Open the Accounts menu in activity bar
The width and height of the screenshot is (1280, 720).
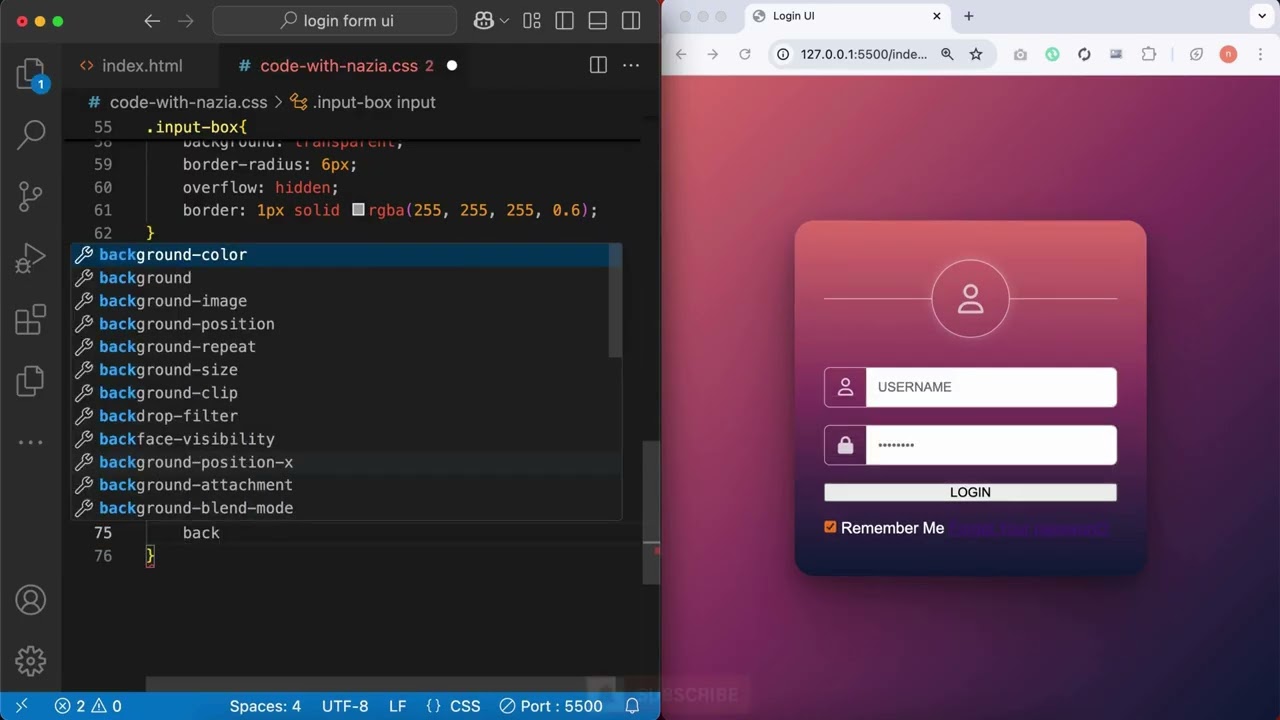31,600
